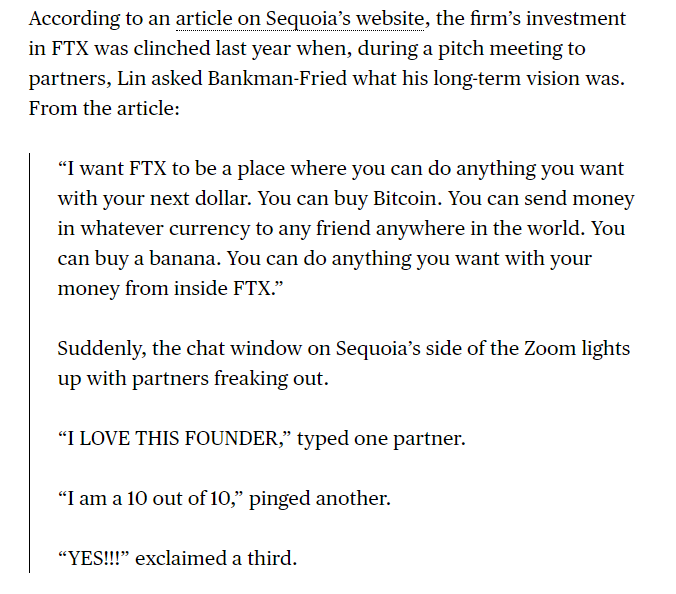This screenshot has width=676, height=594.
Task: Click the blockquote's vertical left border line
Action: point(29,363)
